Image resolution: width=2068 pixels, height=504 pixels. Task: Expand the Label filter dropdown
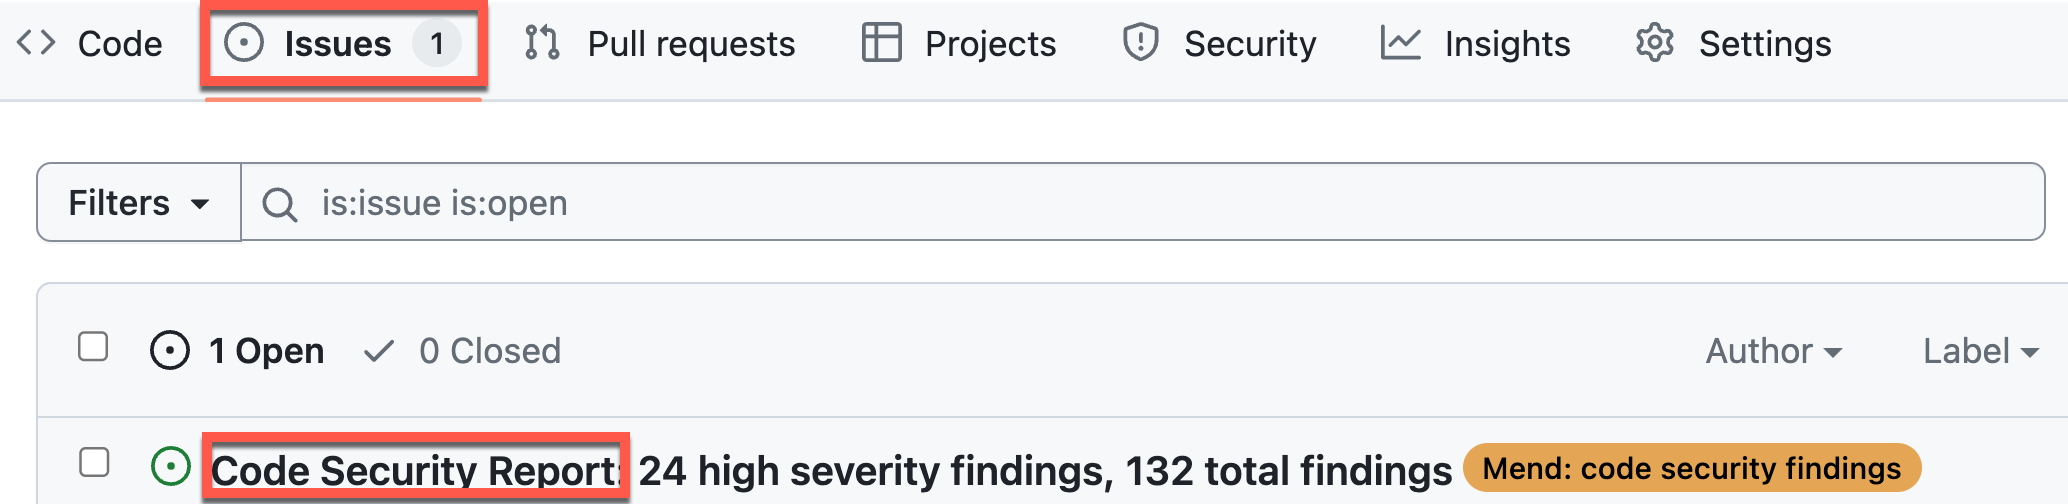[1980, 351]
